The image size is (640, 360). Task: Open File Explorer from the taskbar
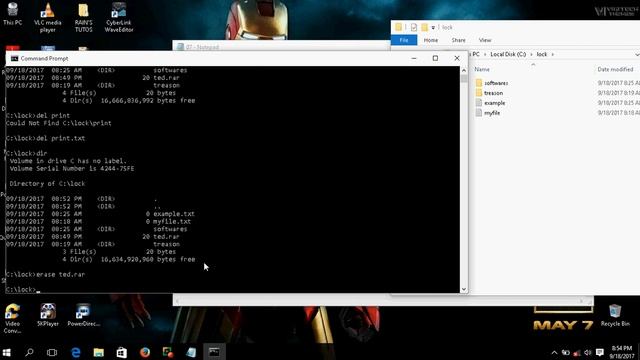[98, 352]
